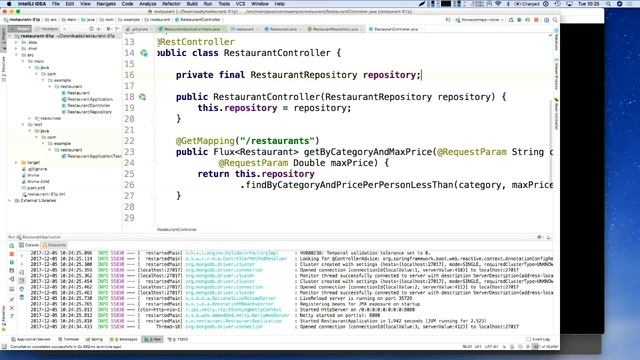This screenshot has width=640, height=360.
Task: Click the hide Project panel icon
Action: tap(117, 29)
